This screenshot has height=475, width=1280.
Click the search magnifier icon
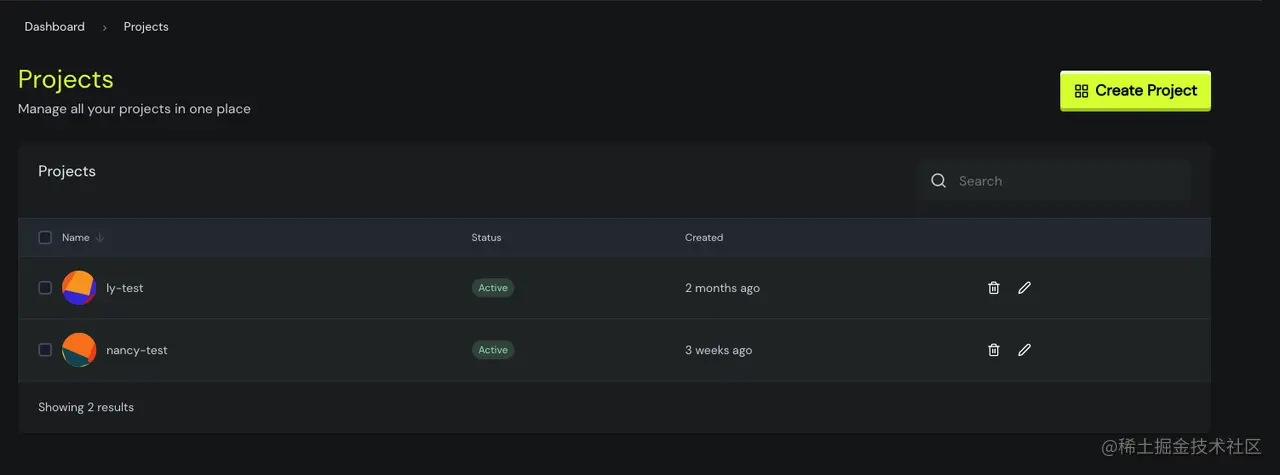[938, 181]
